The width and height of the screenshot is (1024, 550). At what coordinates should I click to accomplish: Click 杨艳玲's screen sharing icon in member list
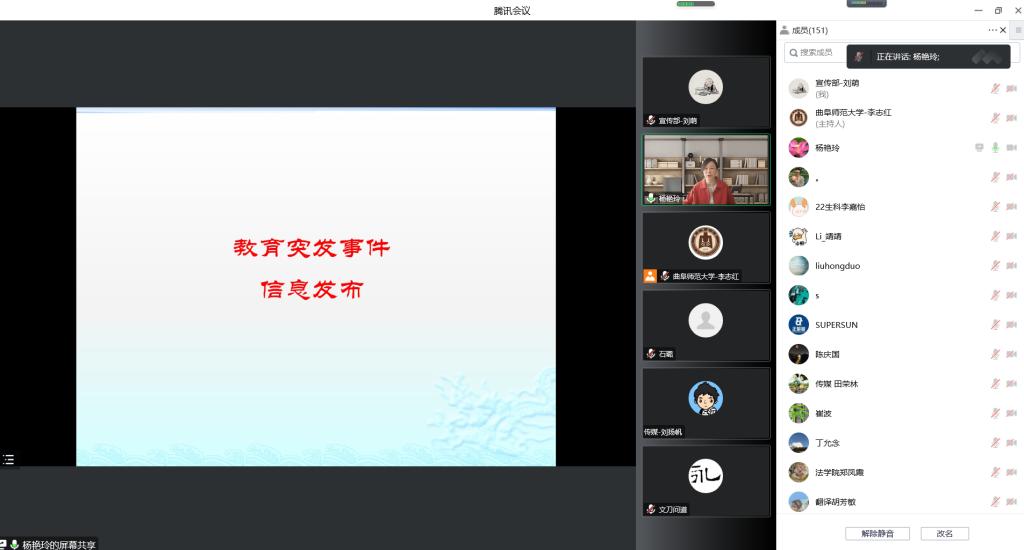(979, 148)
